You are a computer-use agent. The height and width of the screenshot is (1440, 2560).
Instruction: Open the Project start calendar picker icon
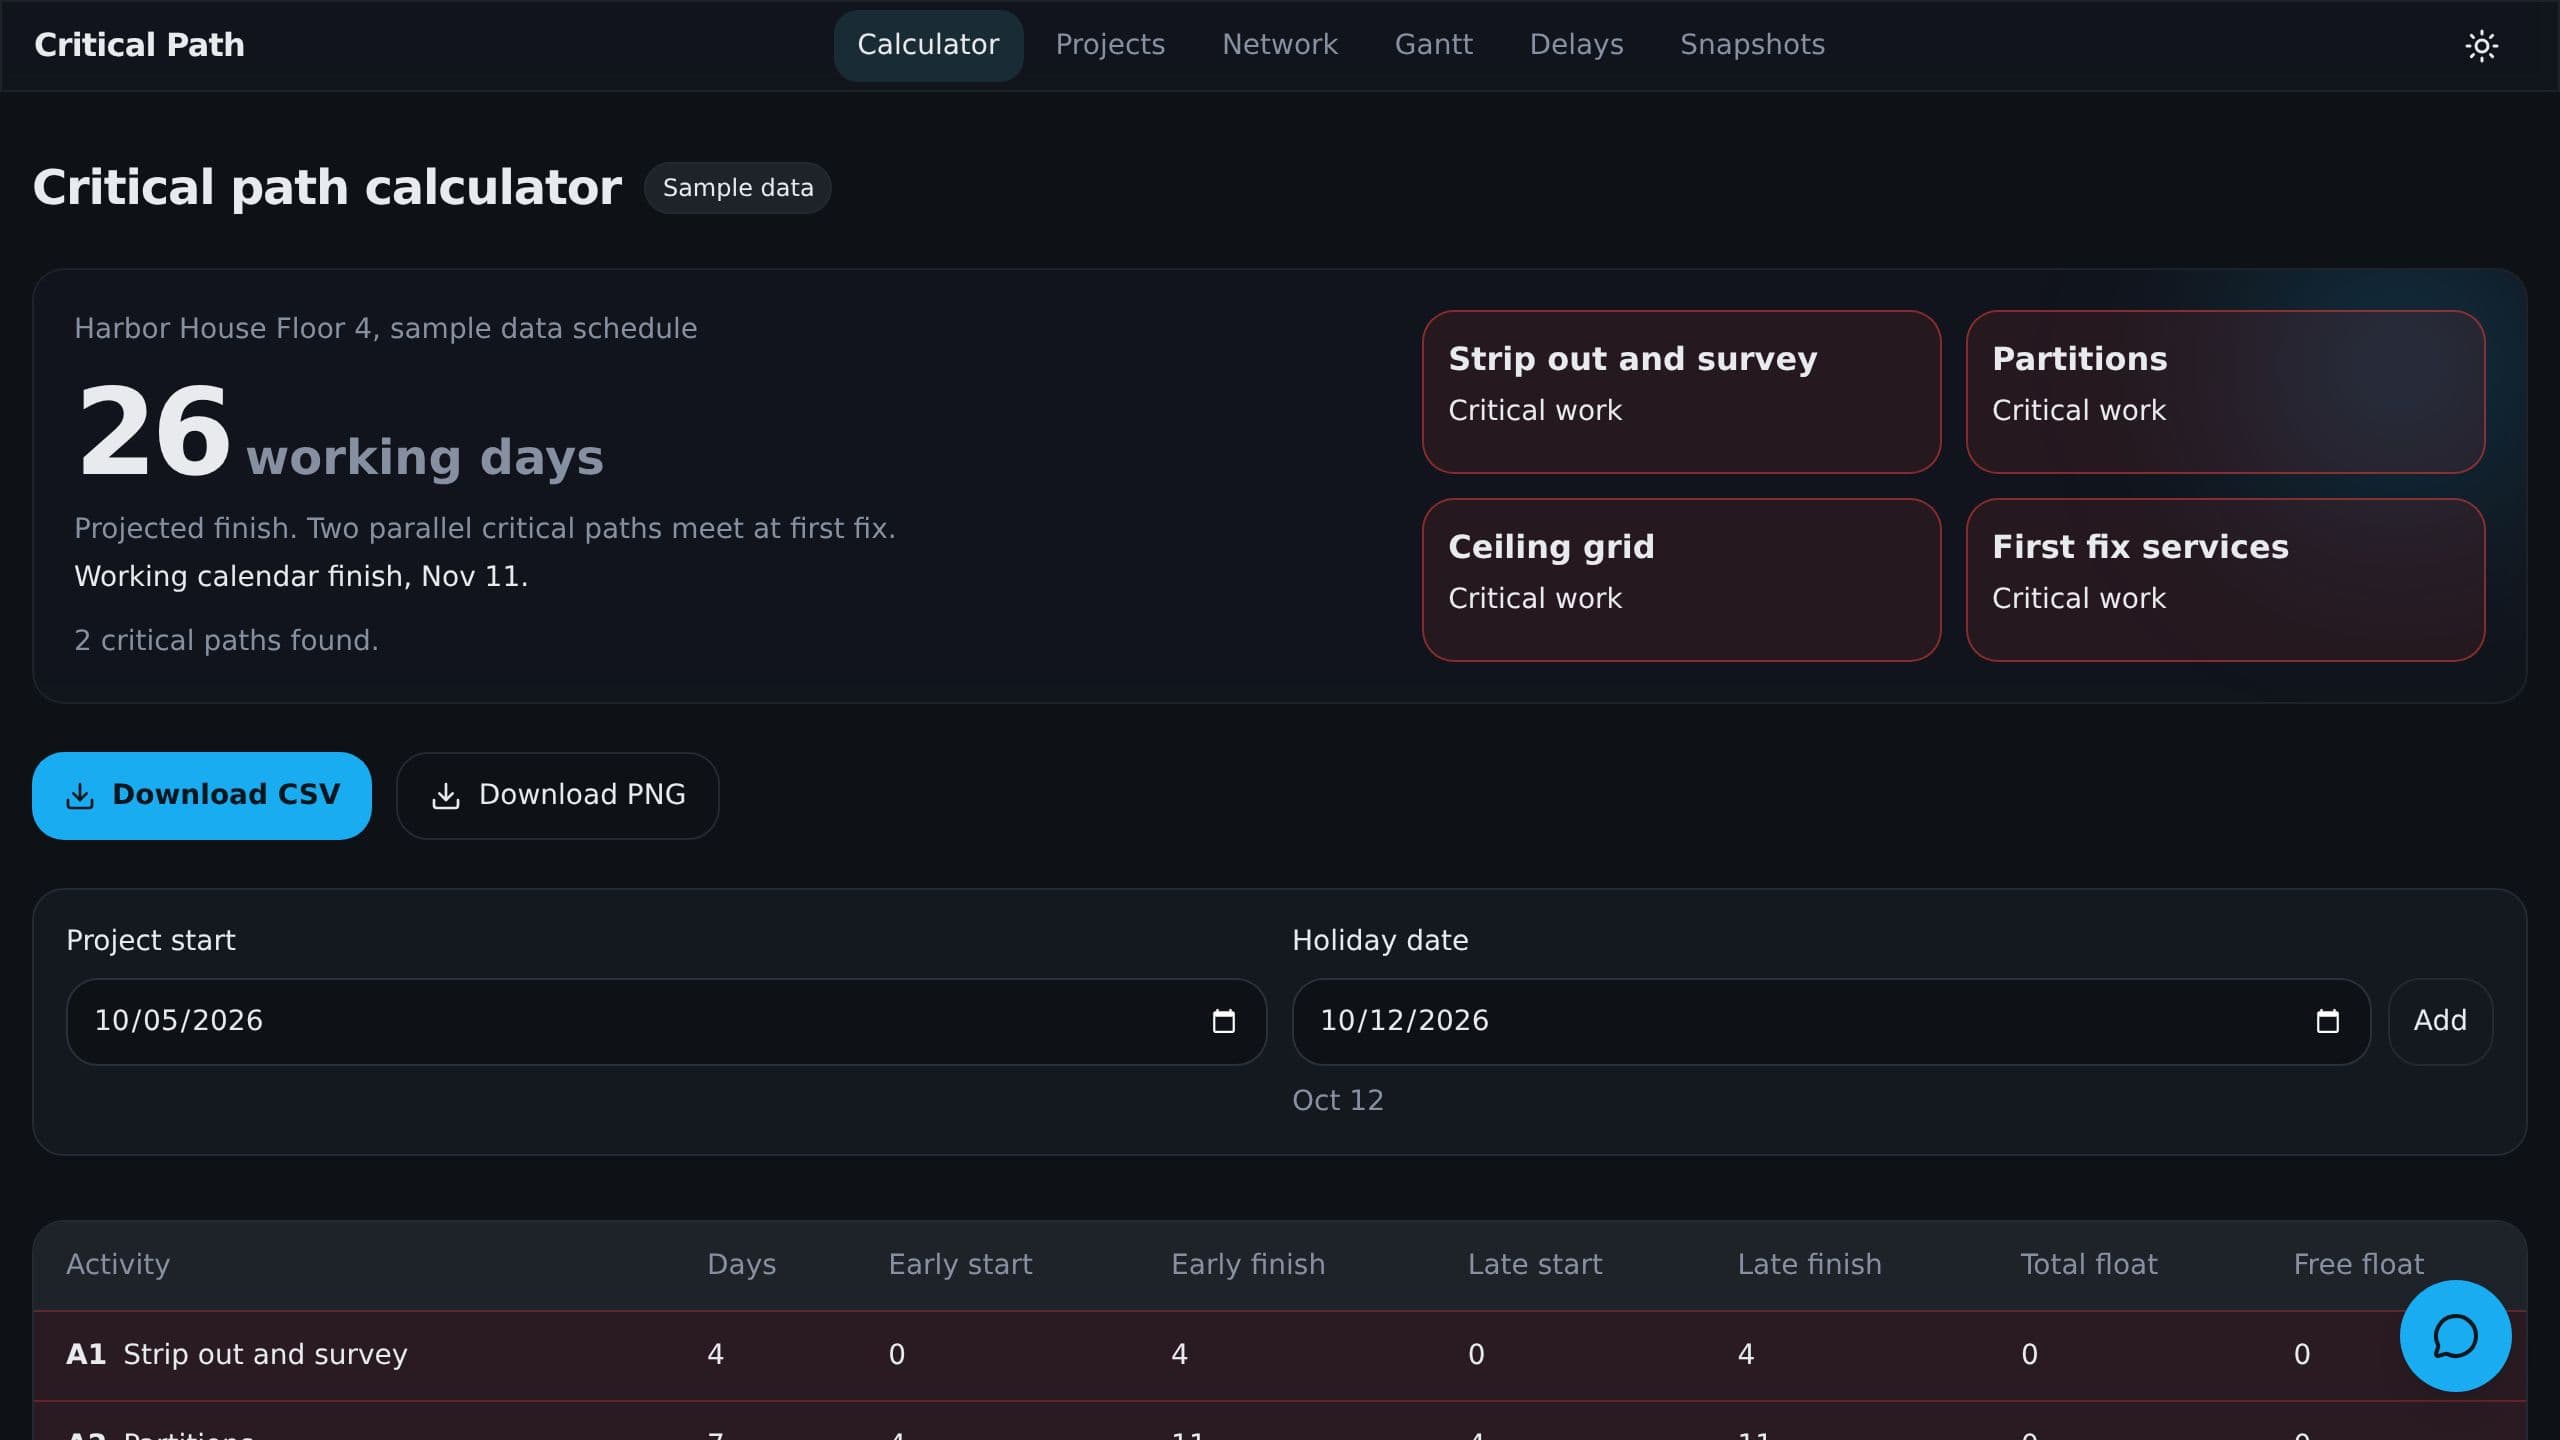point(1223,1021)
